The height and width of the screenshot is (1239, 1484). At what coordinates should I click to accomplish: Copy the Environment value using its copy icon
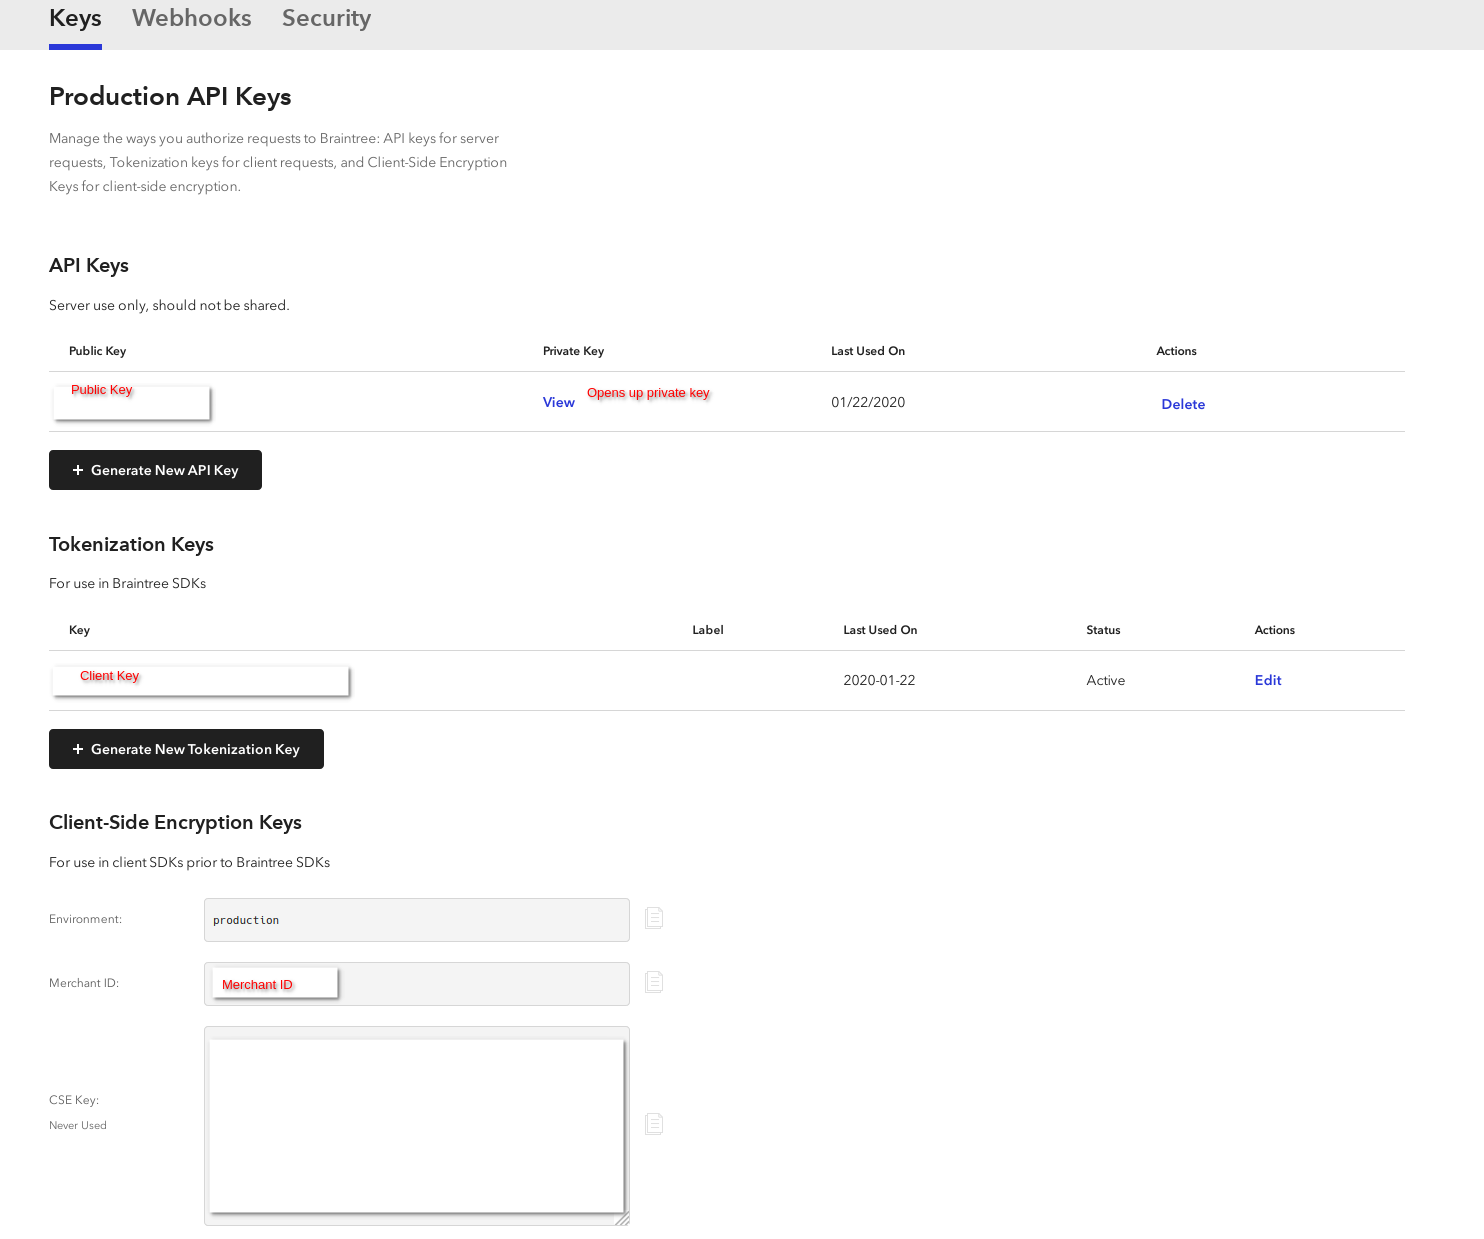click(654, 918)
